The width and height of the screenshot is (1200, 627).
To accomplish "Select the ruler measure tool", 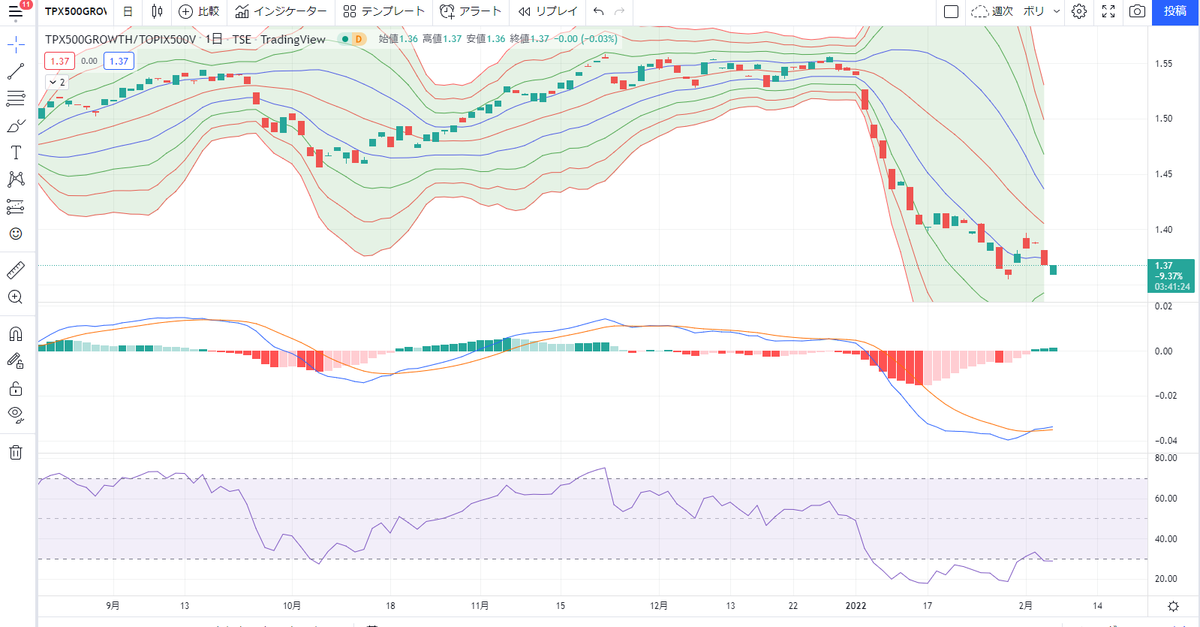I will click(15, 270).
